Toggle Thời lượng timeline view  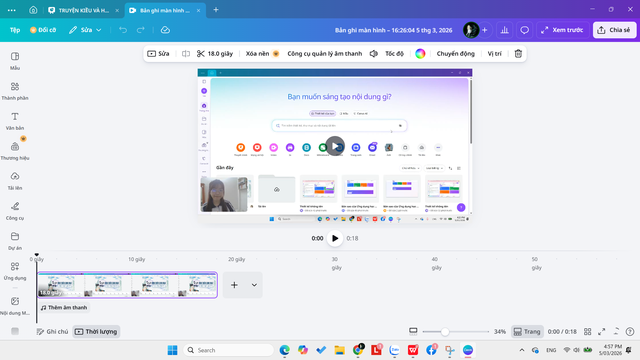pyautogui.click(x=96, y=331)
